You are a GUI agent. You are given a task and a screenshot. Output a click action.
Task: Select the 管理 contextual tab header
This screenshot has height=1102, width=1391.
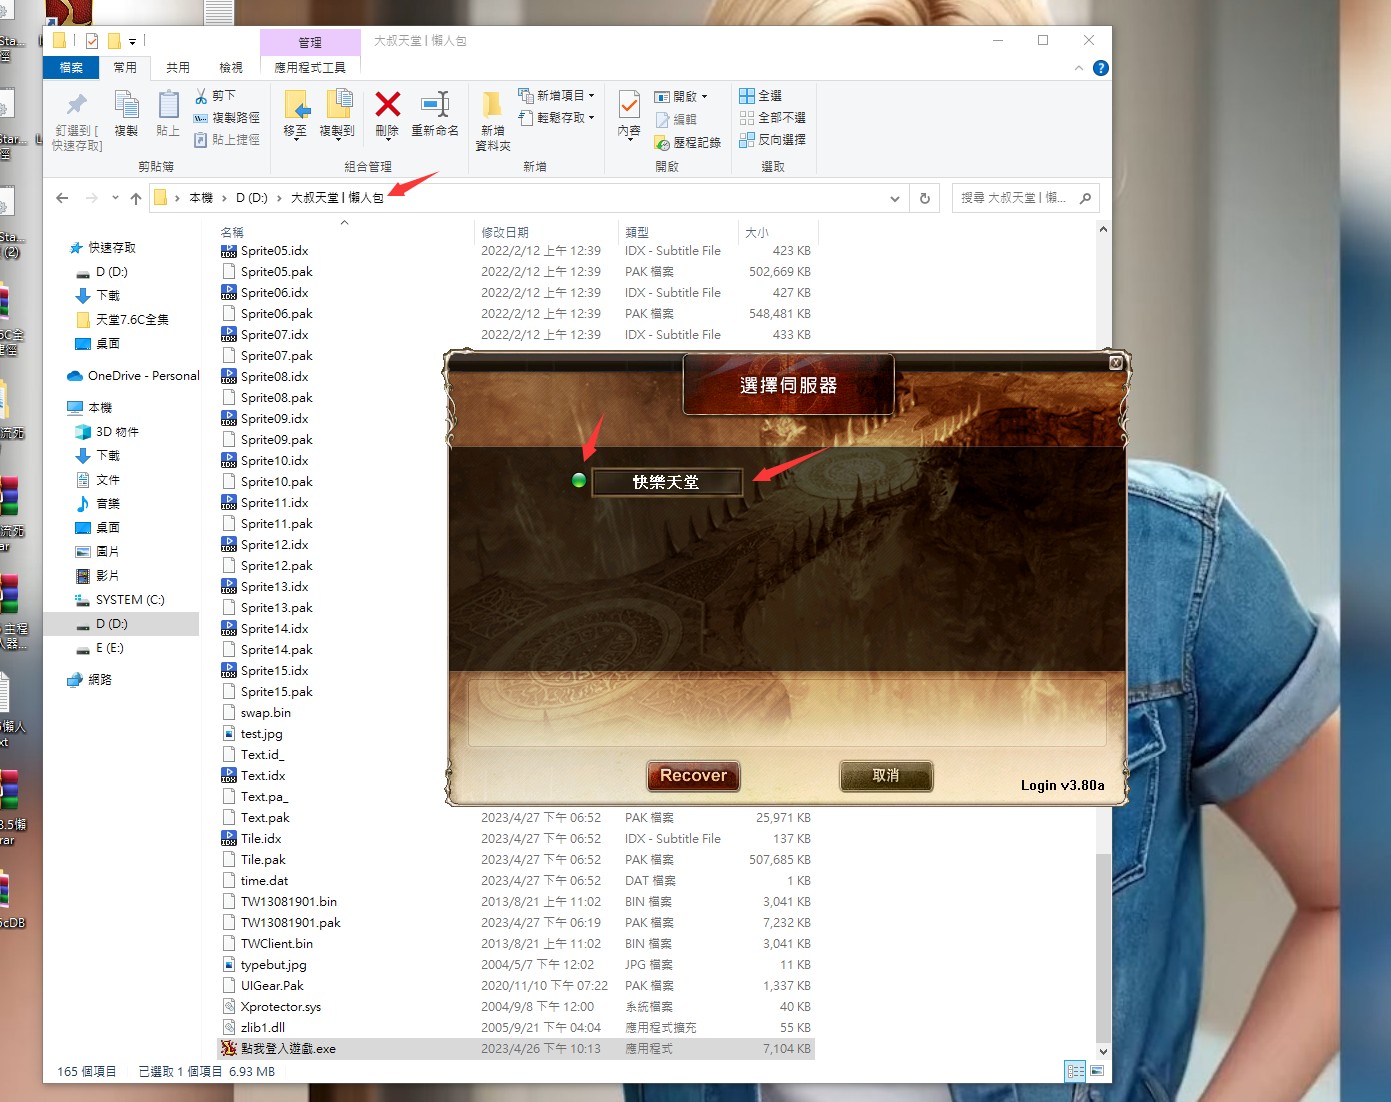(310, 42)
